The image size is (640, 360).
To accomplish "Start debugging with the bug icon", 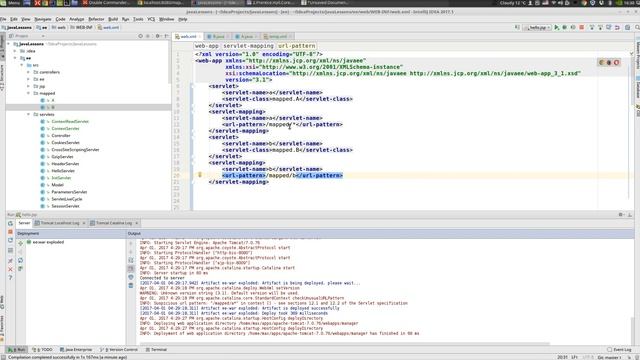I will 565,27.
